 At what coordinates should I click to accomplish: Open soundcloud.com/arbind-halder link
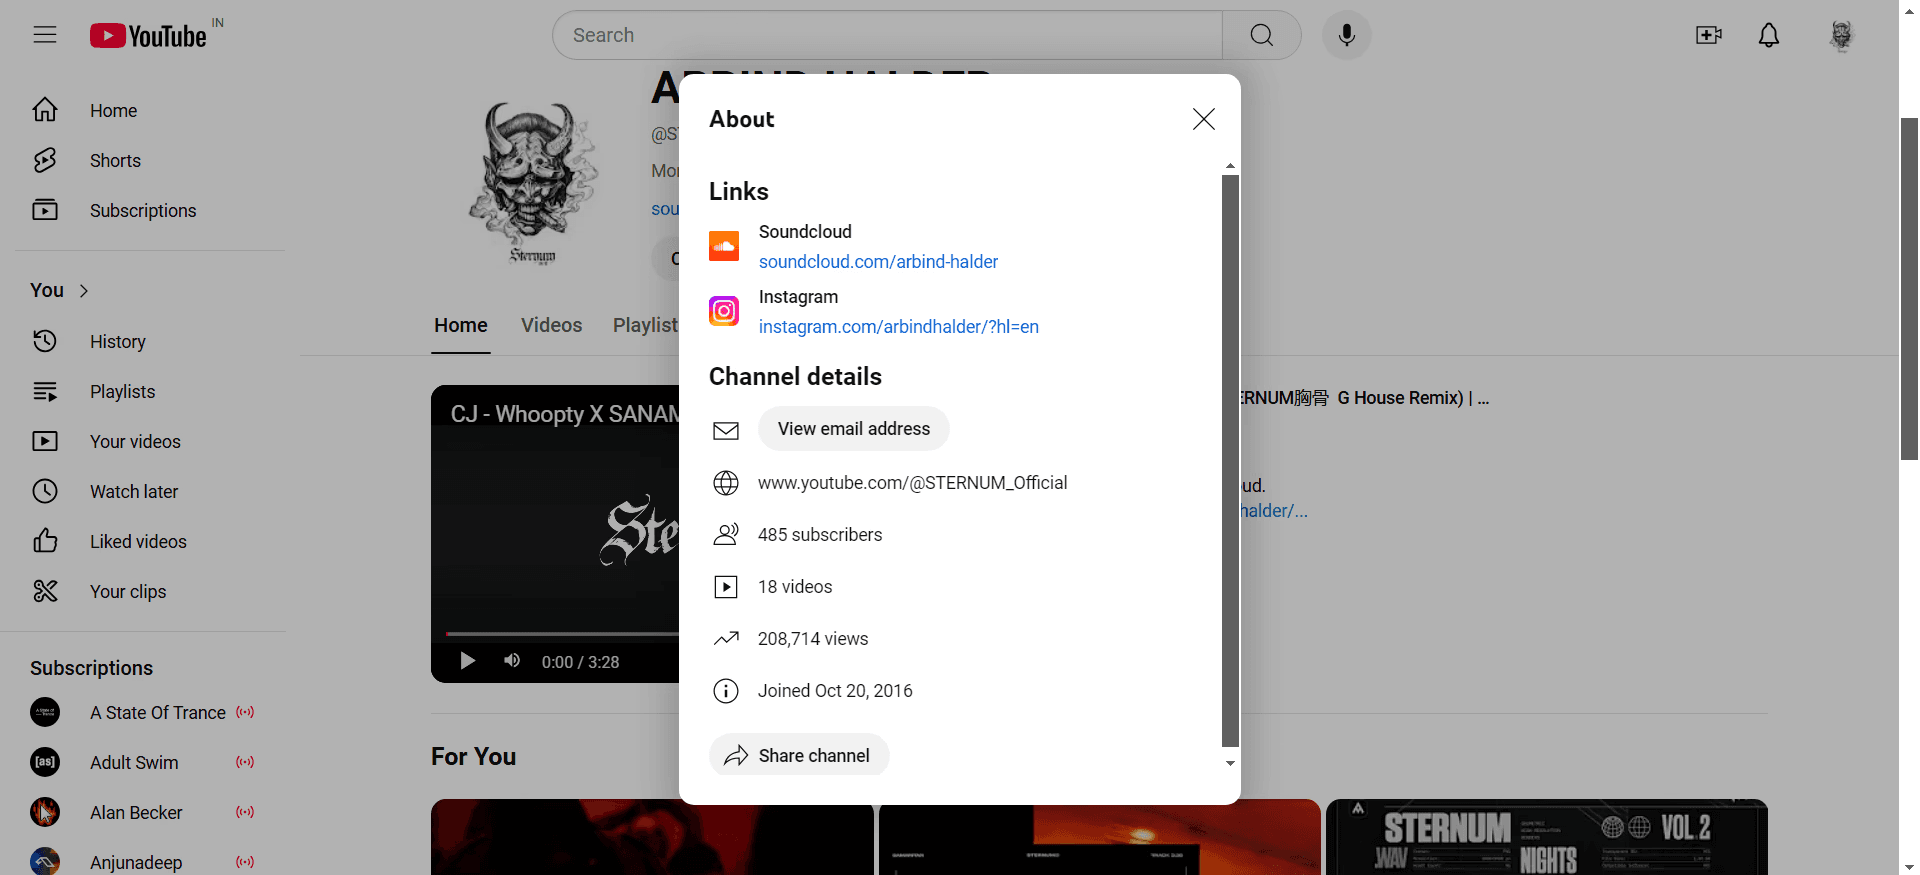pos(878,261)
